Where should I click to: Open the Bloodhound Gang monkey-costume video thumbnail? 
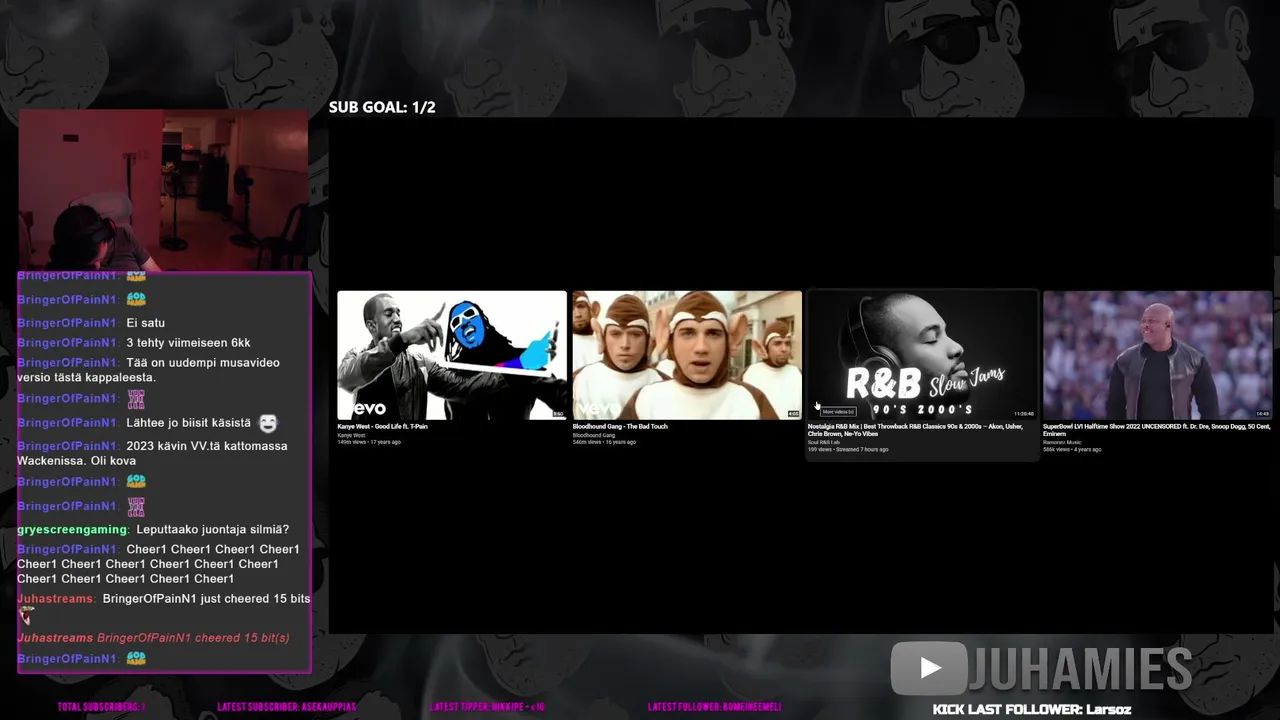(687, 355)
